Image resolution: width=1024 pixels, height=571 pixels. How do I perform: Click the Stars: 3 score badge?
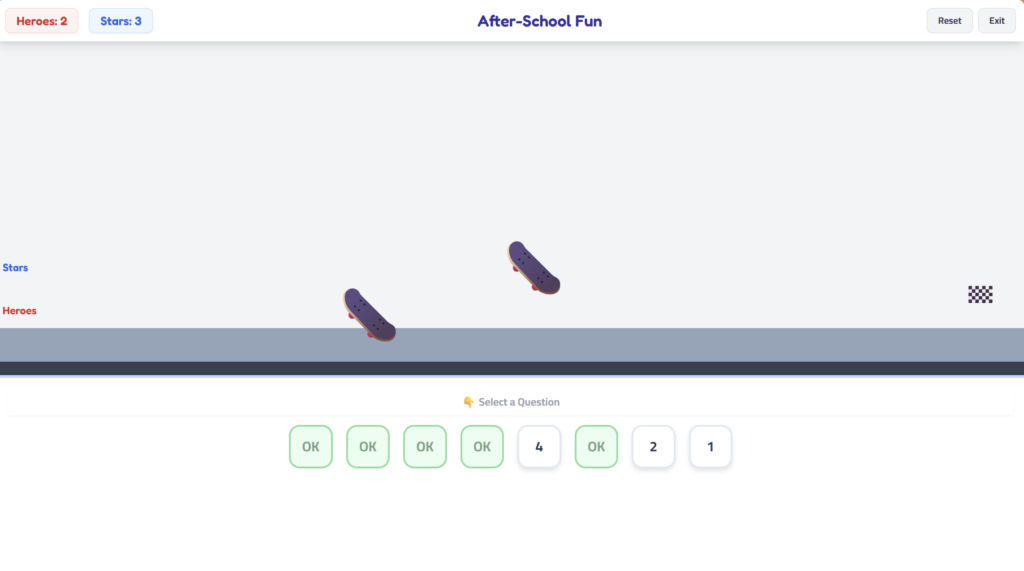point(121,21)
